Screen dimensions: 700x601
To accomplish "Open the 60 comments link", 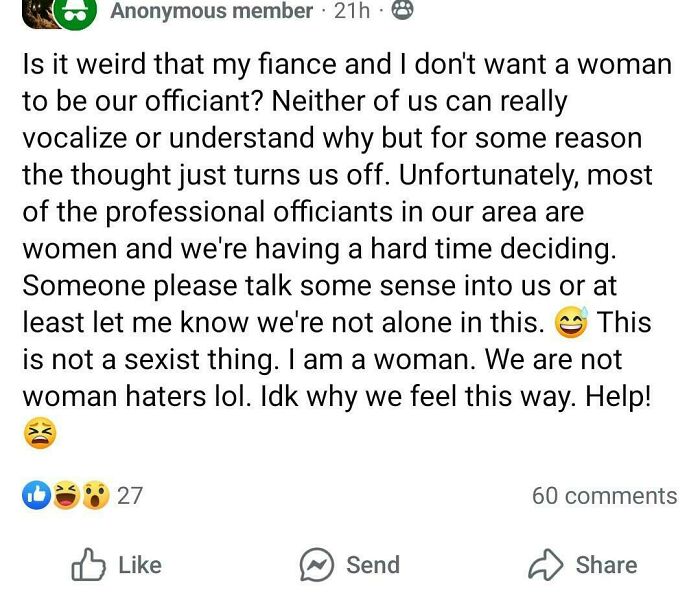I will 604,495.
